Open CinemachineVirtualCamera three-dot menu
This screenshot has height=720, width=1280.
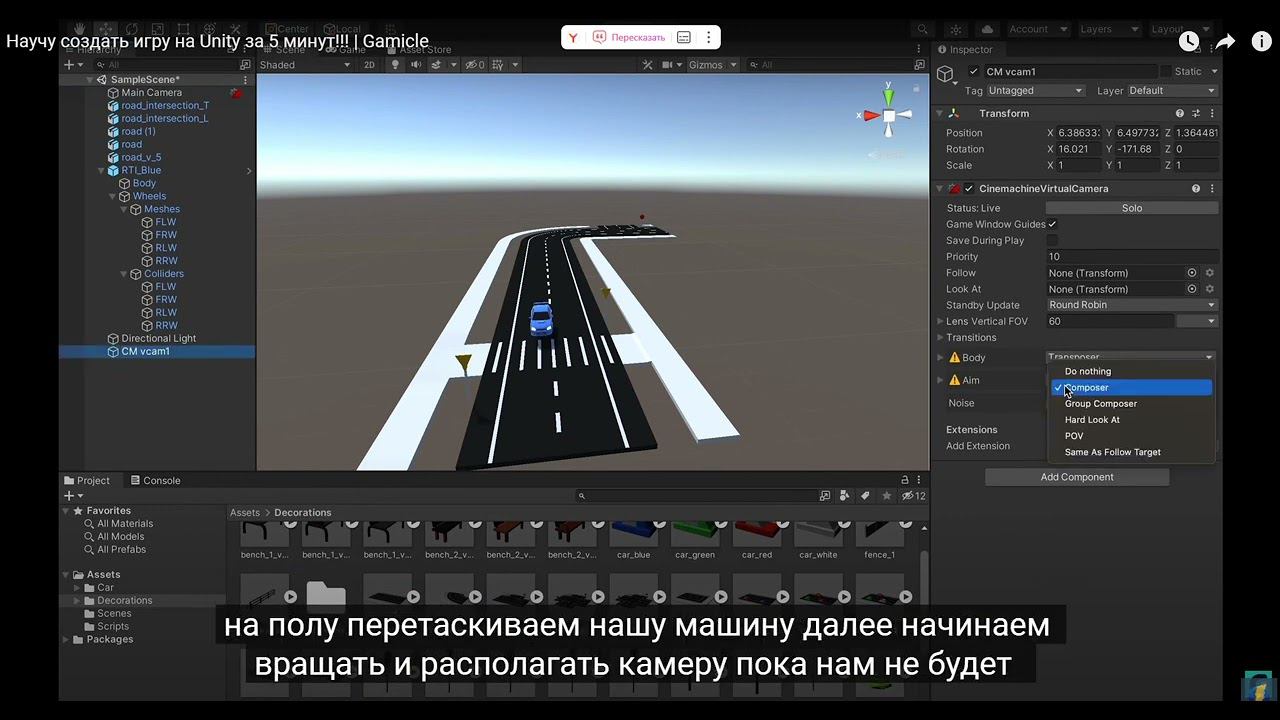point(1213,188)
